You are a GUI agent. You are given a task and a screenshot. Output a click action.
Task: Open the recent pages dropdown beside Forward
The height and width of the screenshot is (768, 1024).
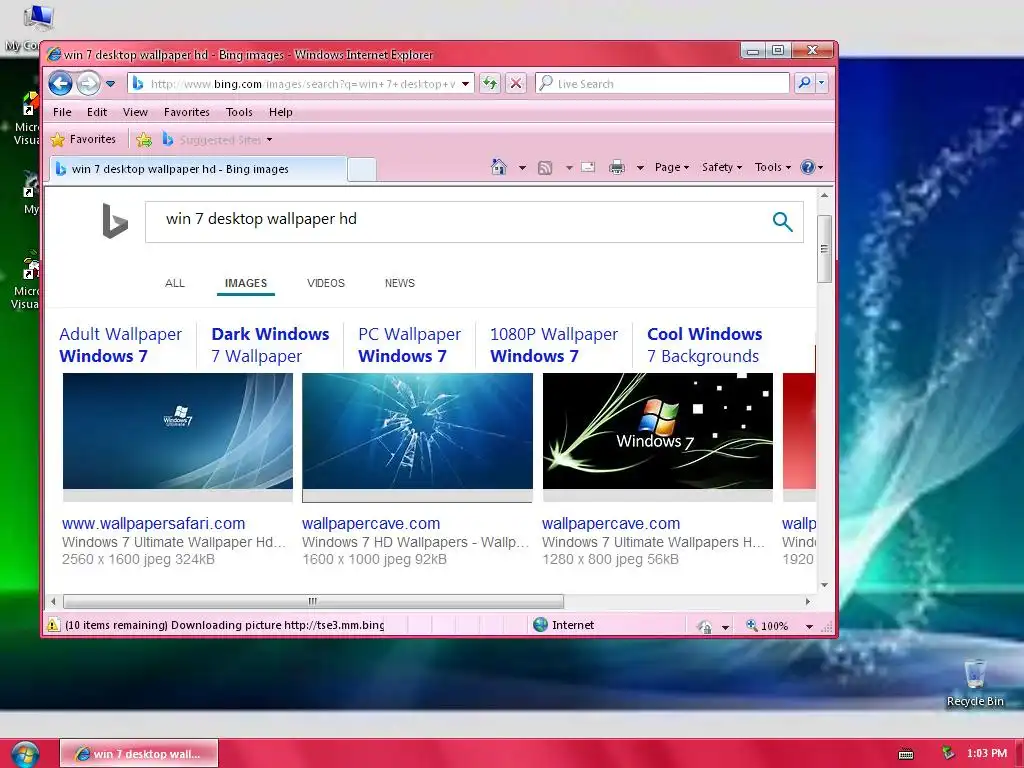click(110, 84)
